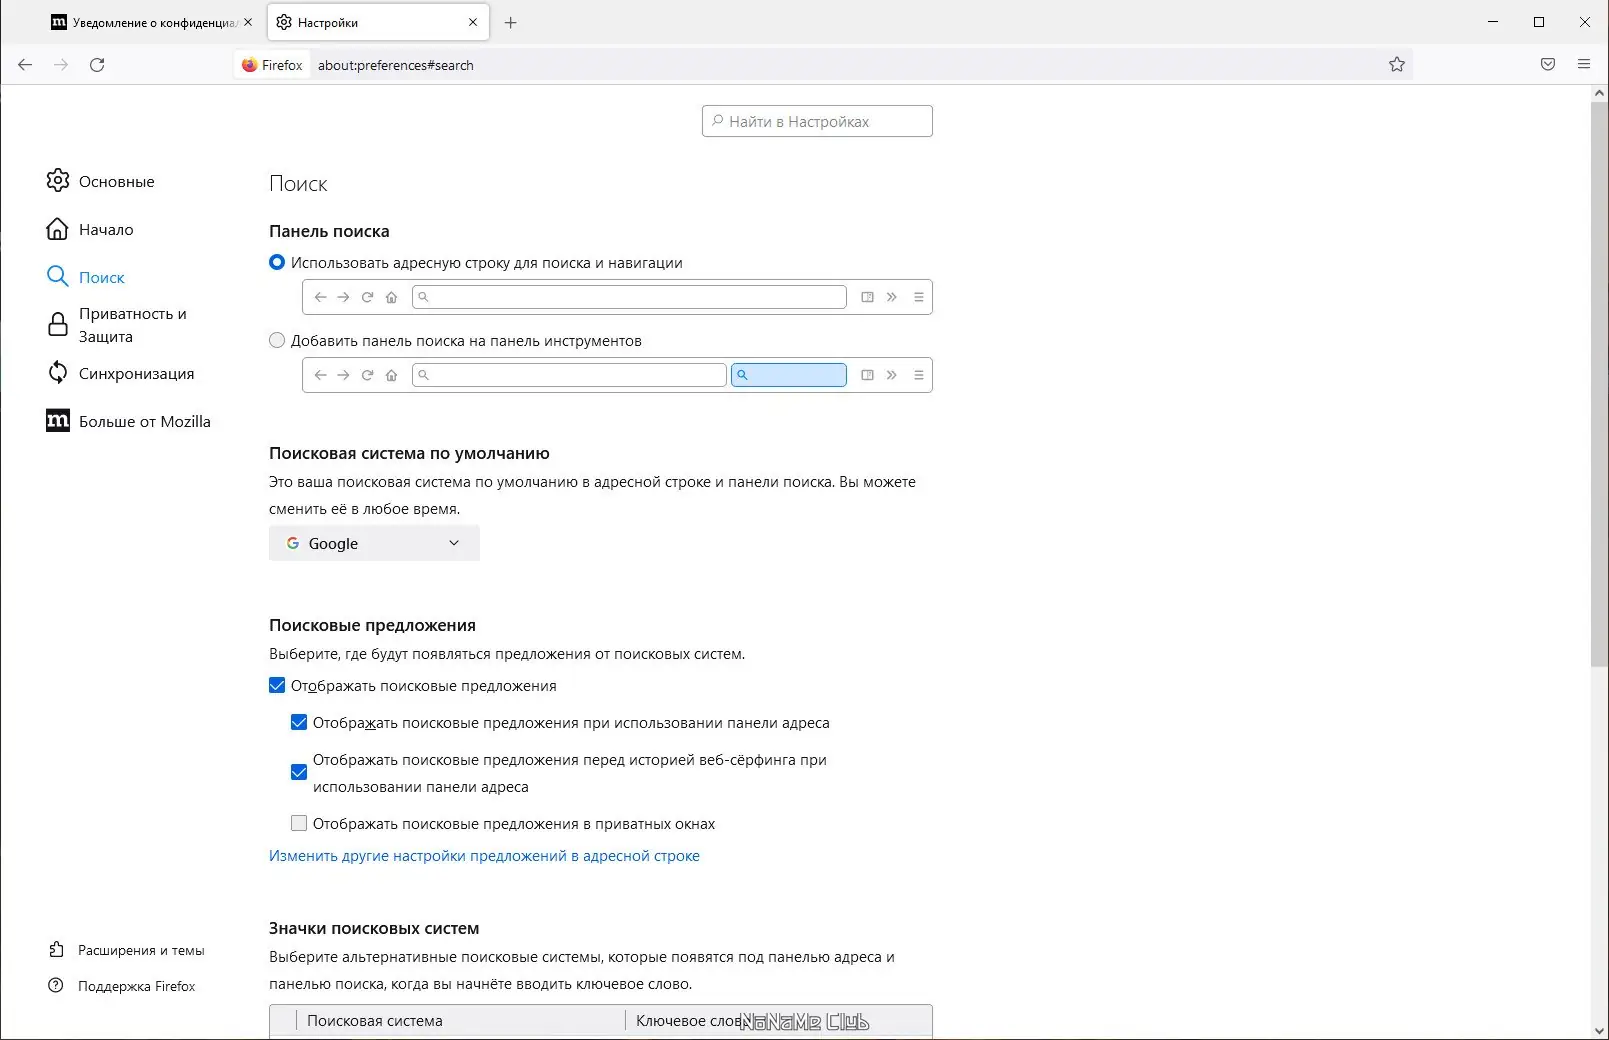Click the Firefox identity icon in address bar
The width and height of the screenshot is (1609, 1040).
pyautogui.click(x=249, y=65)
